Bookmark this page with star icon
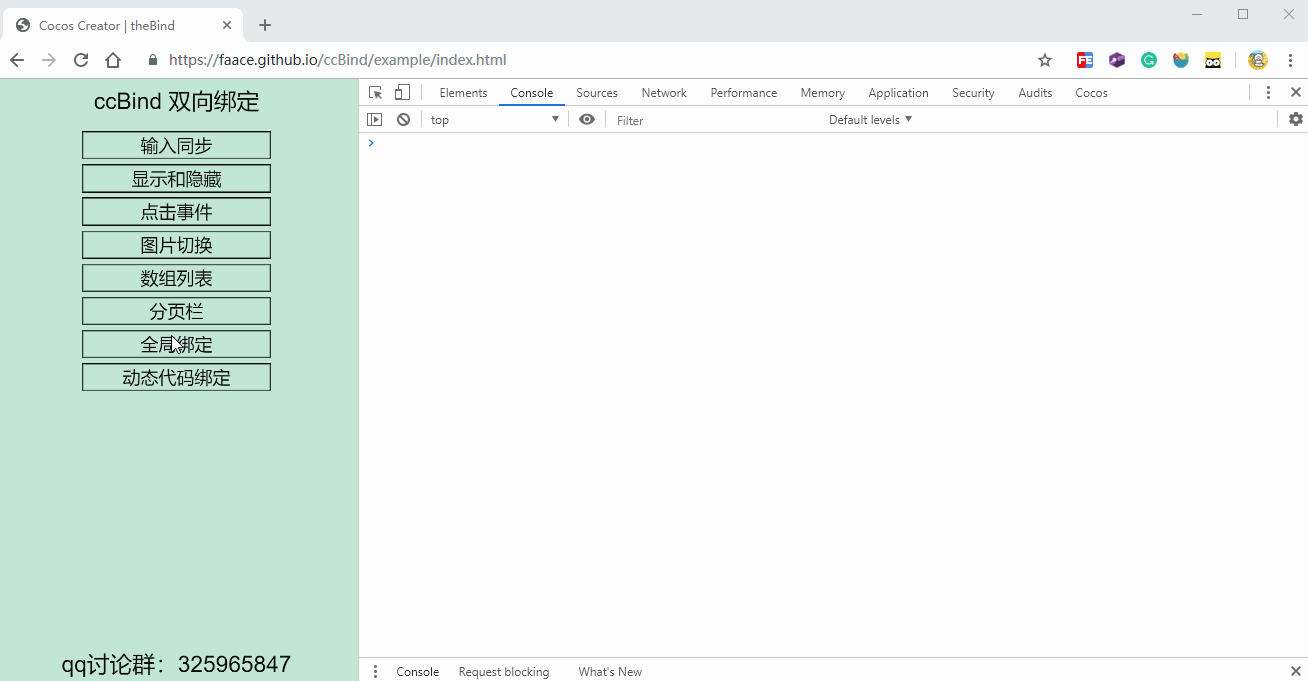1308x681 pixels. [1045, 60]
